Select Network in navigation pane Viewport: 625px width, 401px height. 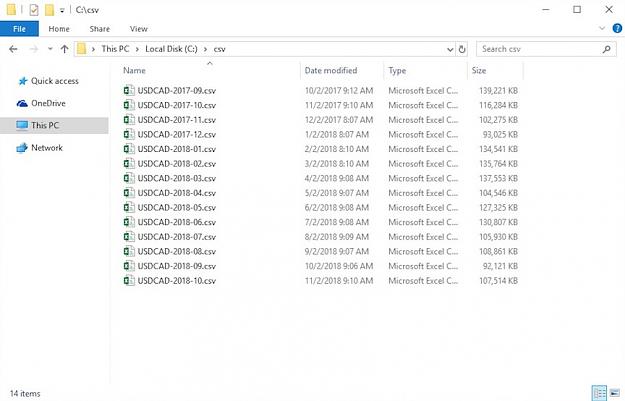click(39, 147)
